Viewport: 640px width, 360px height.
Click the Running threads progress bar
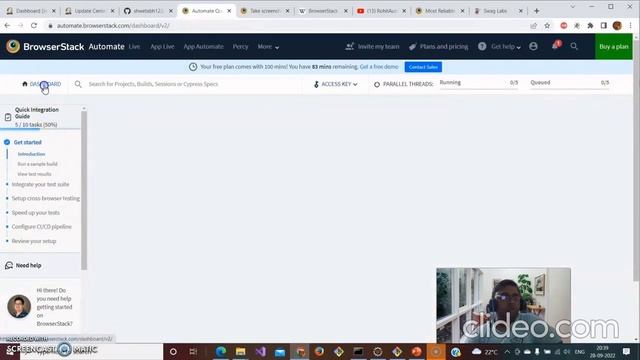[479, 88]
